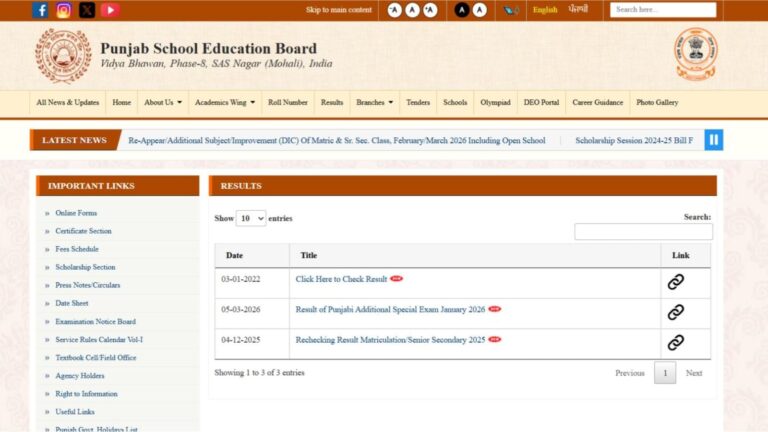Viewport: 768px width, 432px height.
Task: Open Click Here to Check Result link
Action: point(341,279)
